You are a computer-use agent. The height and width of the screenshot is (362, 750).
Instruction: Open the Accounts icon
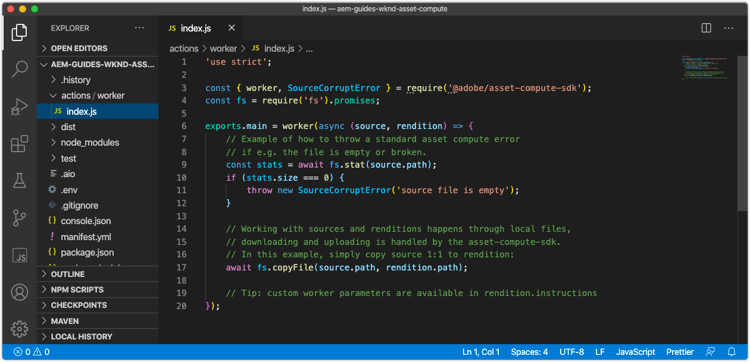19,292
